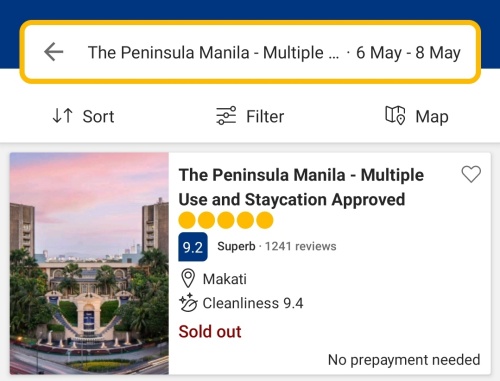Image resolution: width=500 pixels, height=381 pixels.
Task: View the 1241 reviews
Action: point(300,246)
